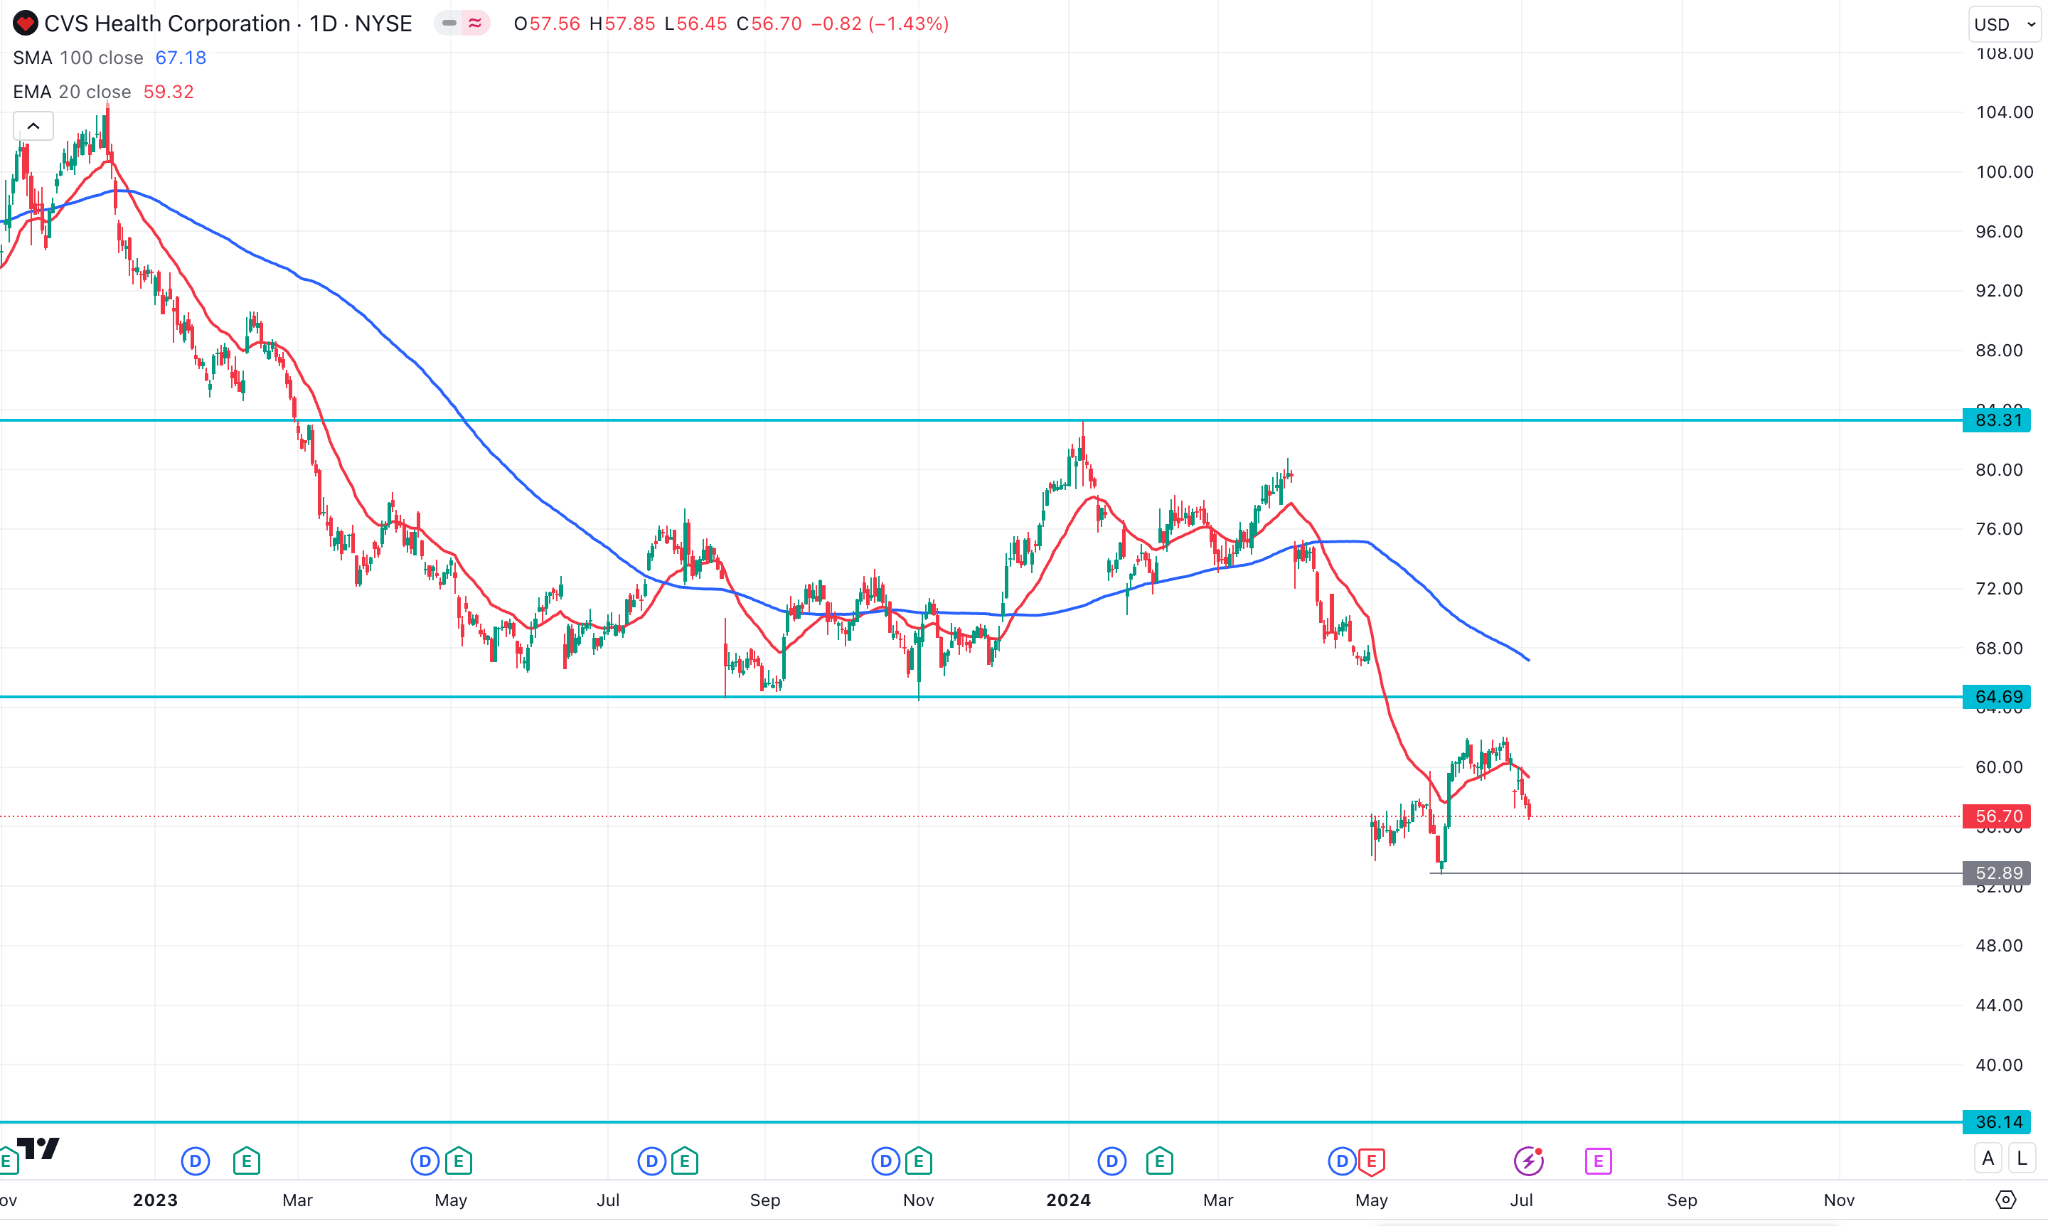
Task: Click the 2024 year label on time axis
Action: 1068,1200
